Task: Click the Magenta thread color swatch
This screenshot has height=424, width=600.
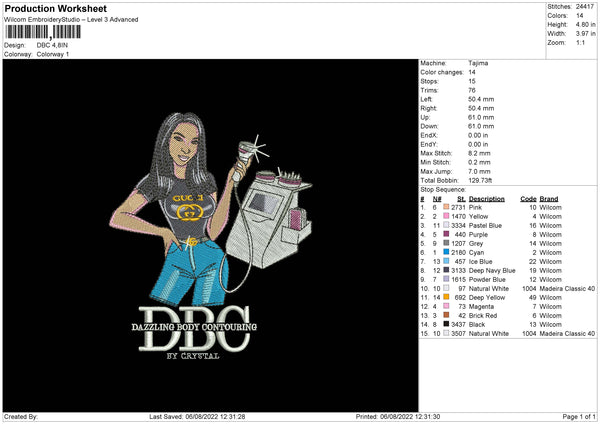Action: (x=444, y=306)
